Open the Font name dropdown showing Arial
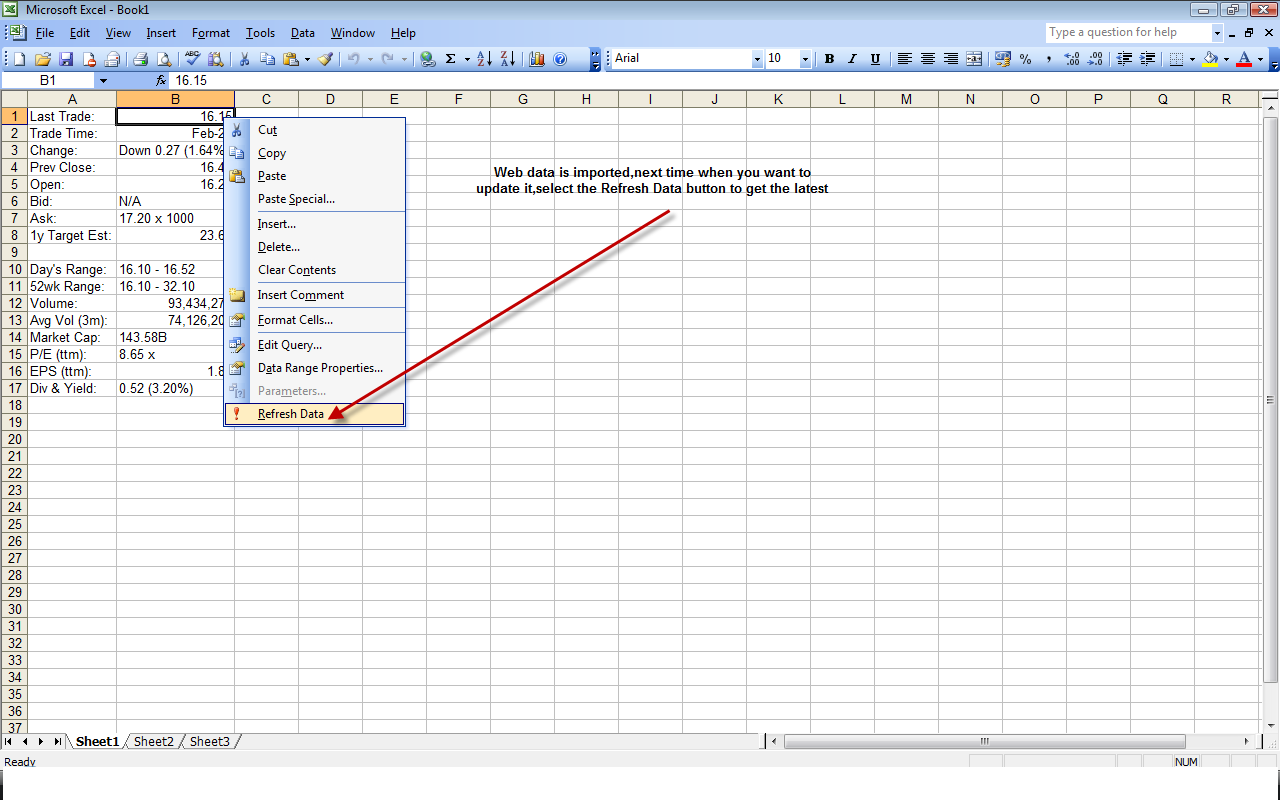The image size is (1280, 800). 757,59
